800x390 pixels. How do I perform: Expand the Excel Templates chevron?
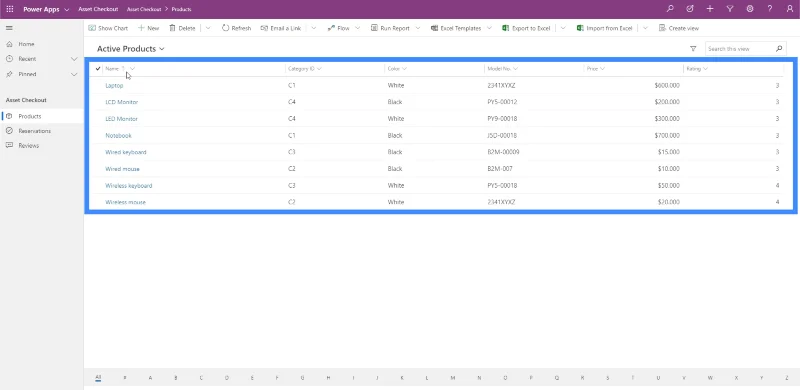click(489, 28)
